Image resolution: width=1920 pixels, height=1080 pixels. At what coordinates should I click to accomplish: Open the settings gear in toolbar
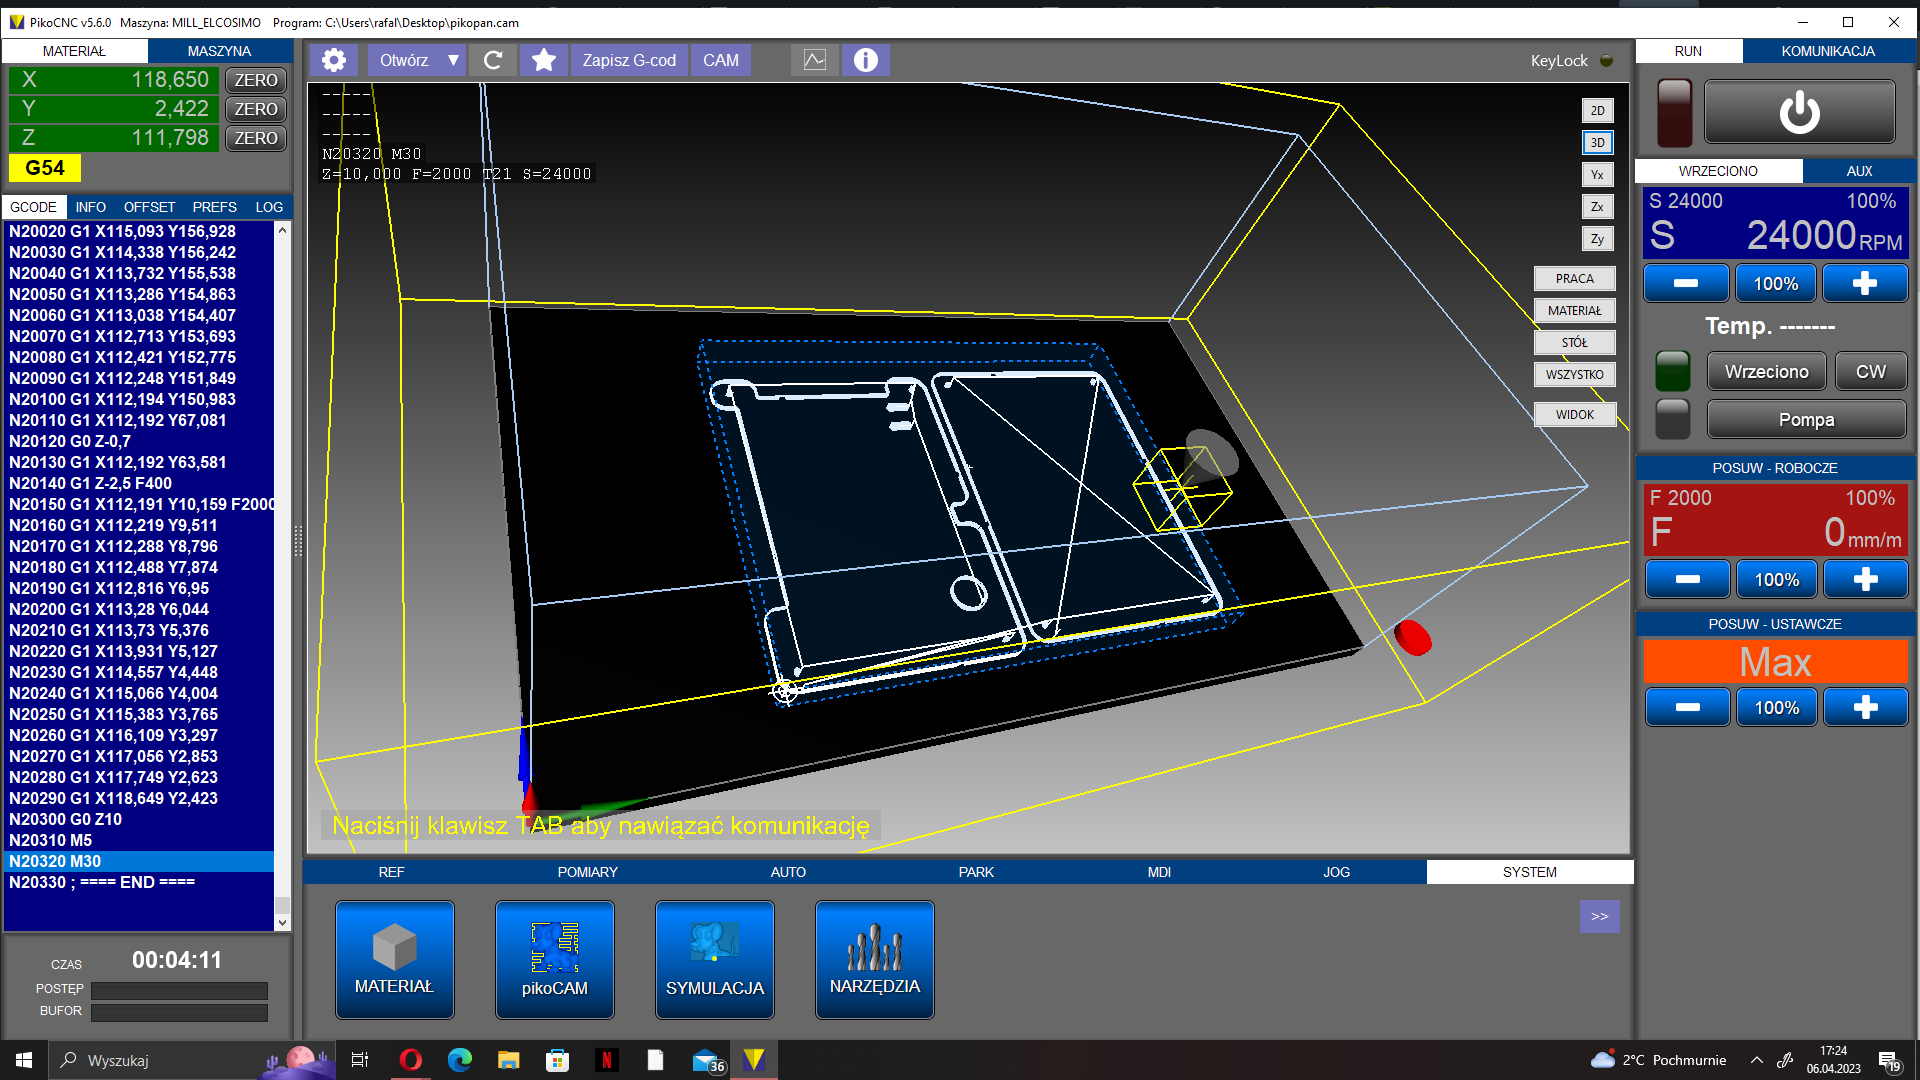(x=334, y=60)
